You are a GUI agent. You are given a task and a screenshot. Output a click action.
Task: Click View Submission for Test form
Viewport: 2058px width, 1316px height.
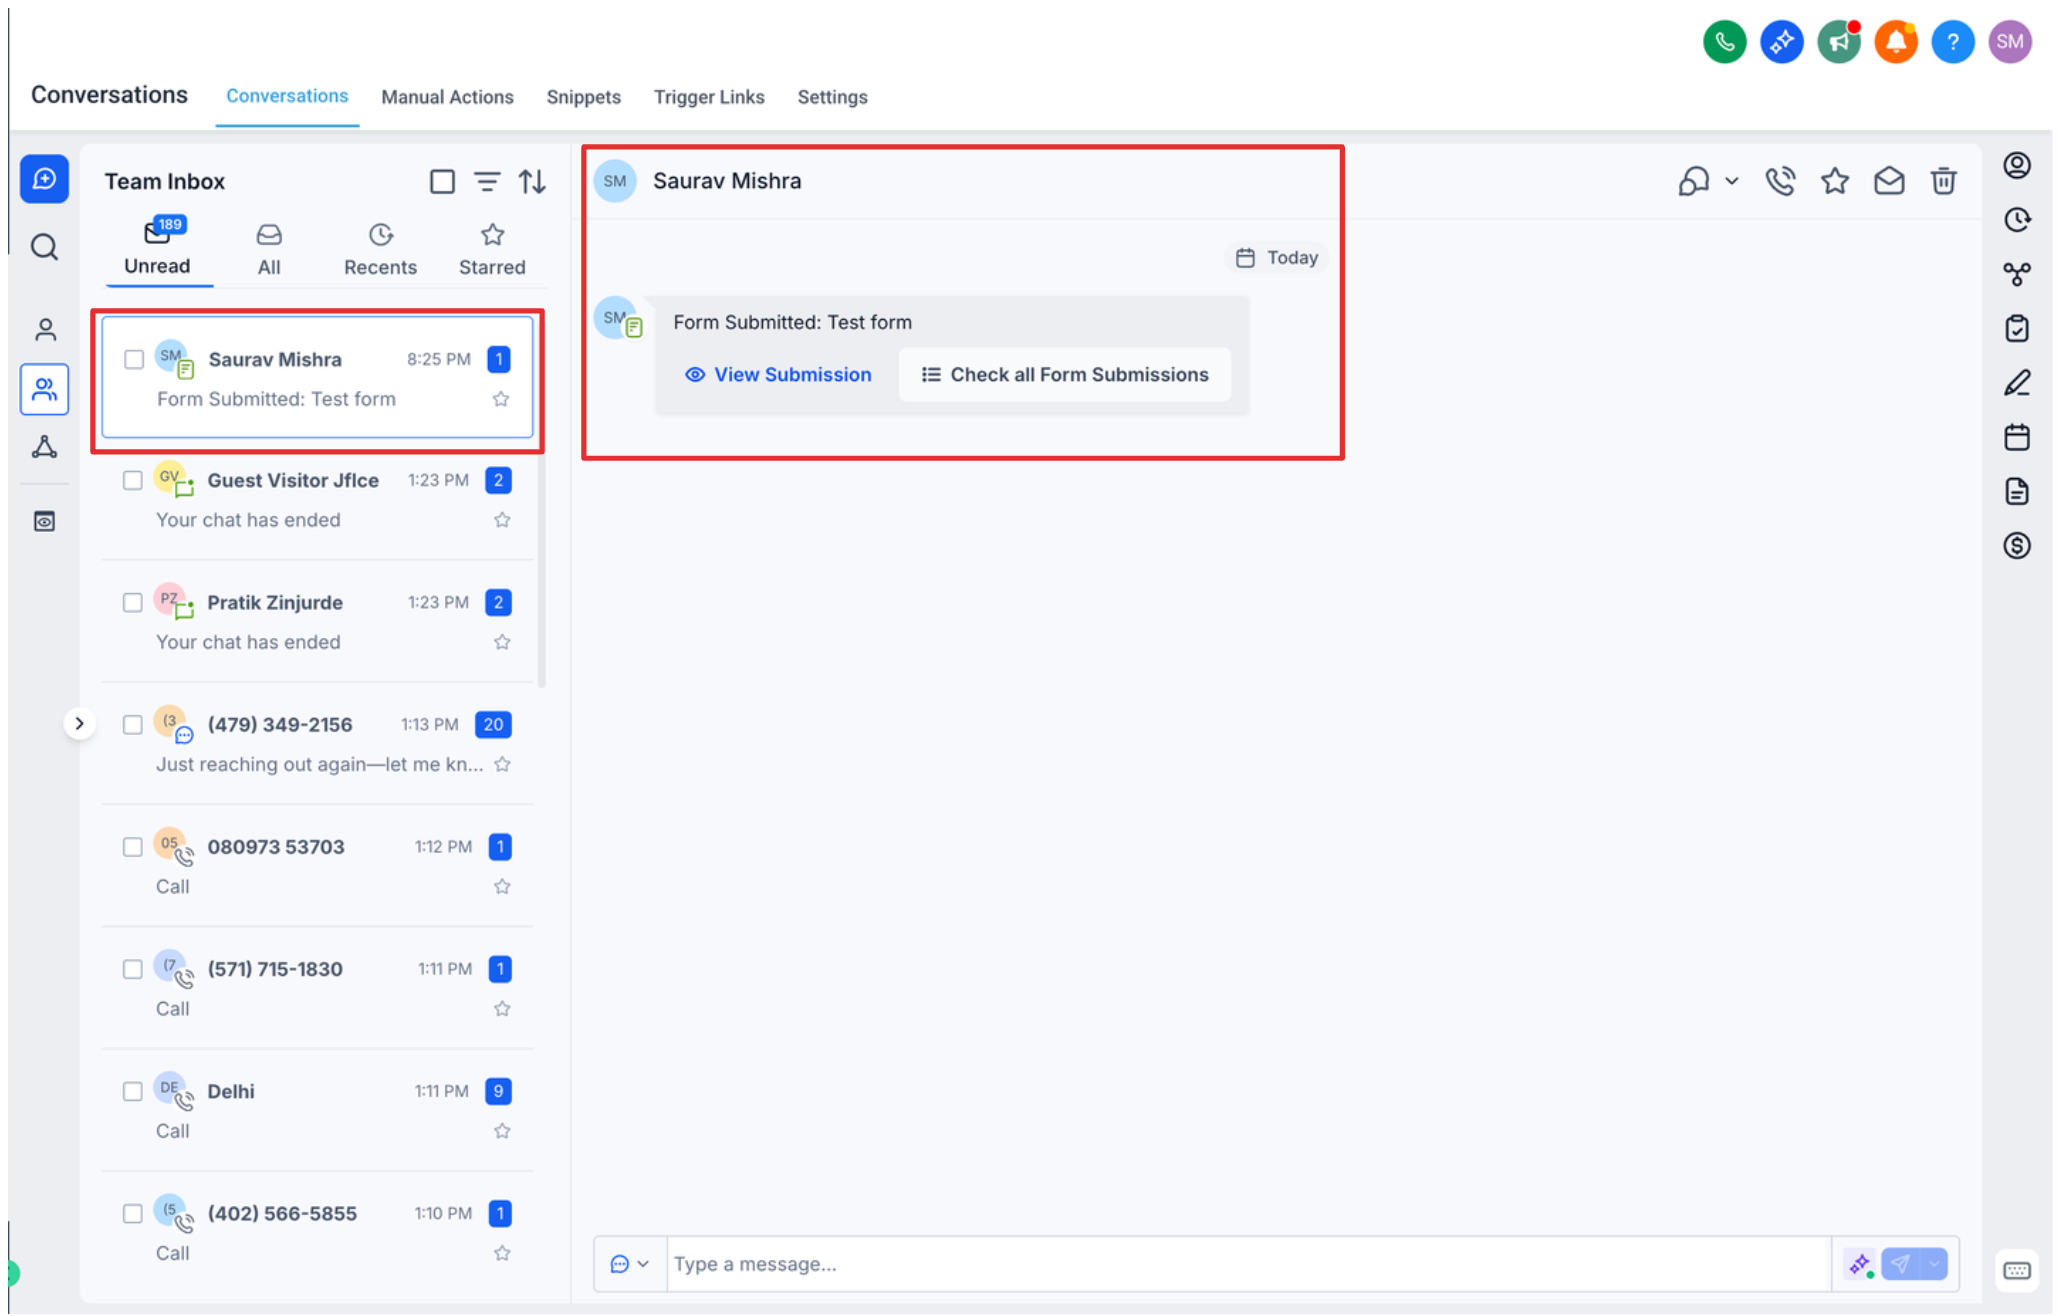(x=778, y=374)
